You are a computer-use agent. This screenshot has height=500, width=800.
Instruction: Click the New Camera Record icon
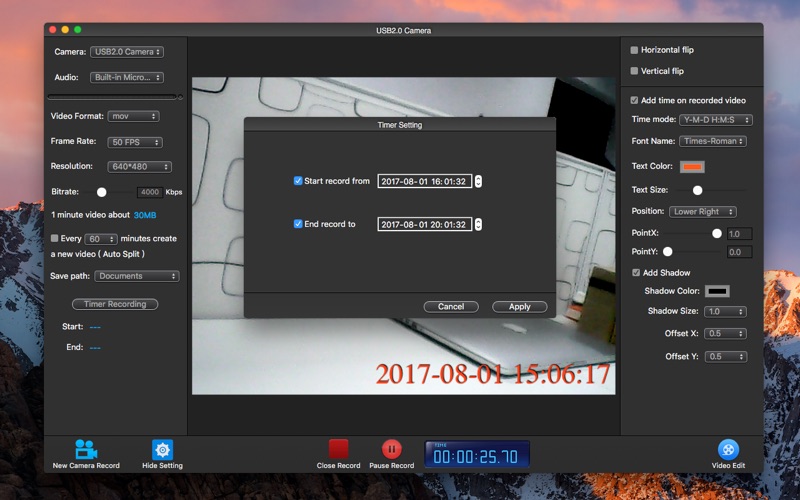[x=86, y=449]
